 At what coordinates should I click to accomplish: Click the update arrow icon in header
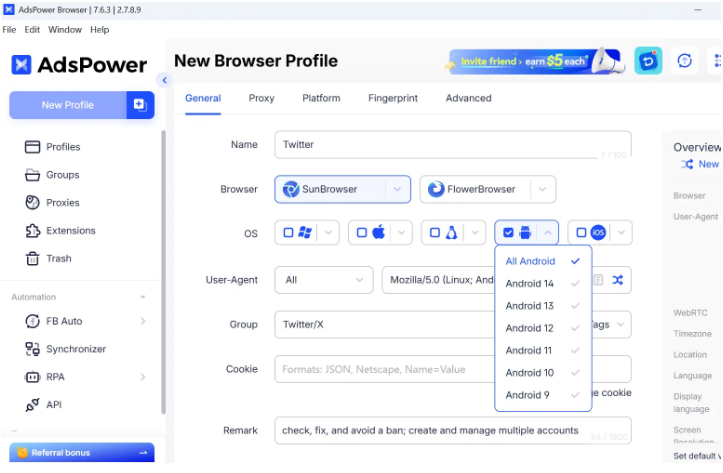(685, 60)
